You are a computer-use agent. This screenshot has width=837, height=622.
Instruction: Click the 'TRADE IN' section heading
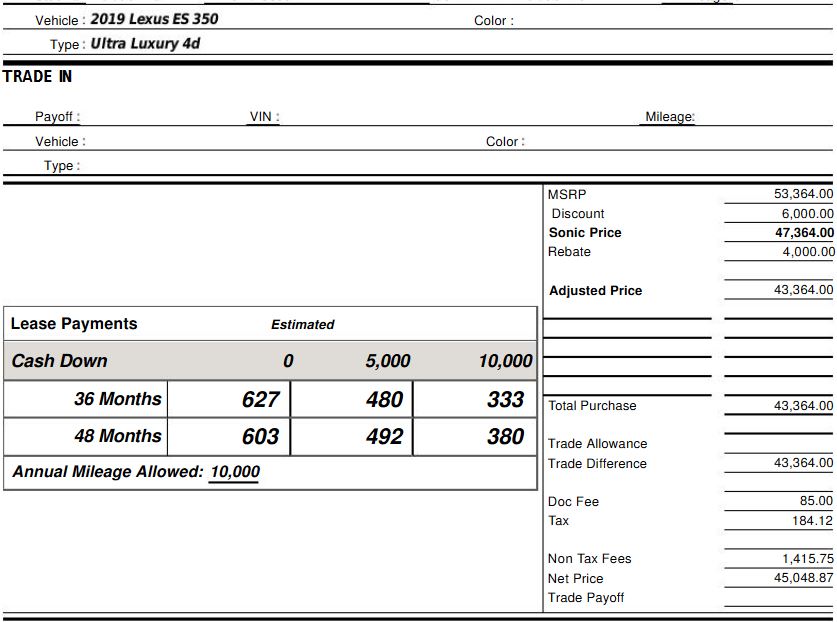[37, 77]
